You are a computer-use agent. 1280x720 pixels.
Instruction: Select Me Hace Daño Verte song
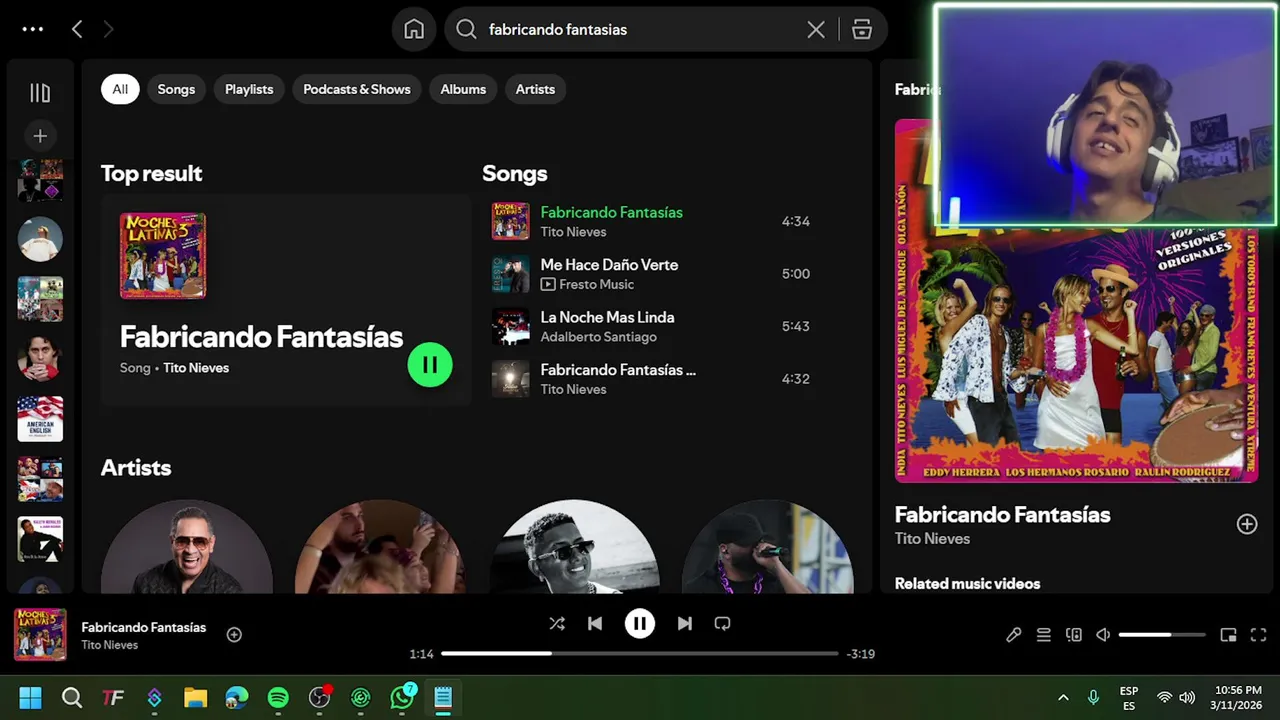click(609, 265)
